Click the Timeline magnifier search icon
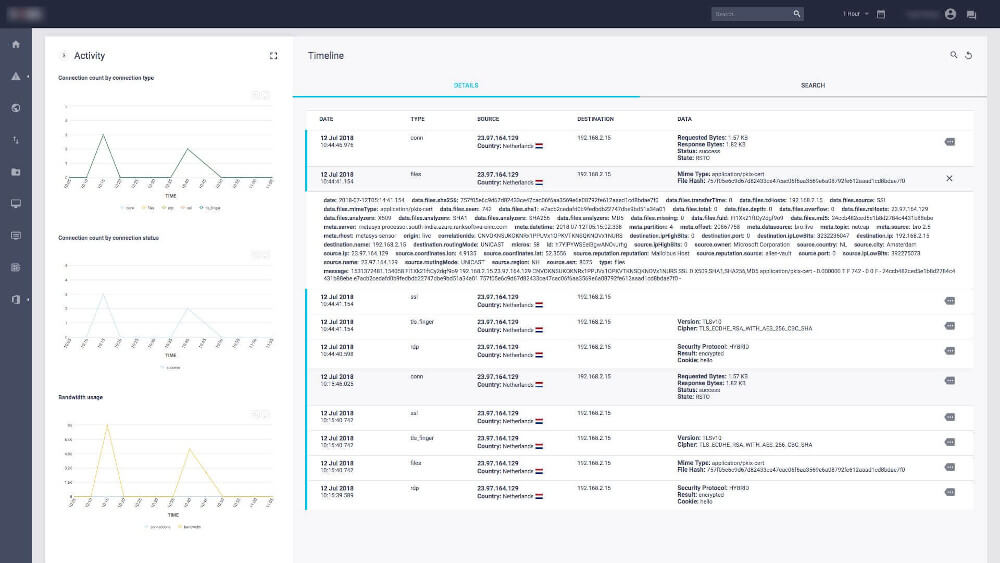Image resolution: width=1000 pixels, height=563 pixels. click(x=953, y=56)
